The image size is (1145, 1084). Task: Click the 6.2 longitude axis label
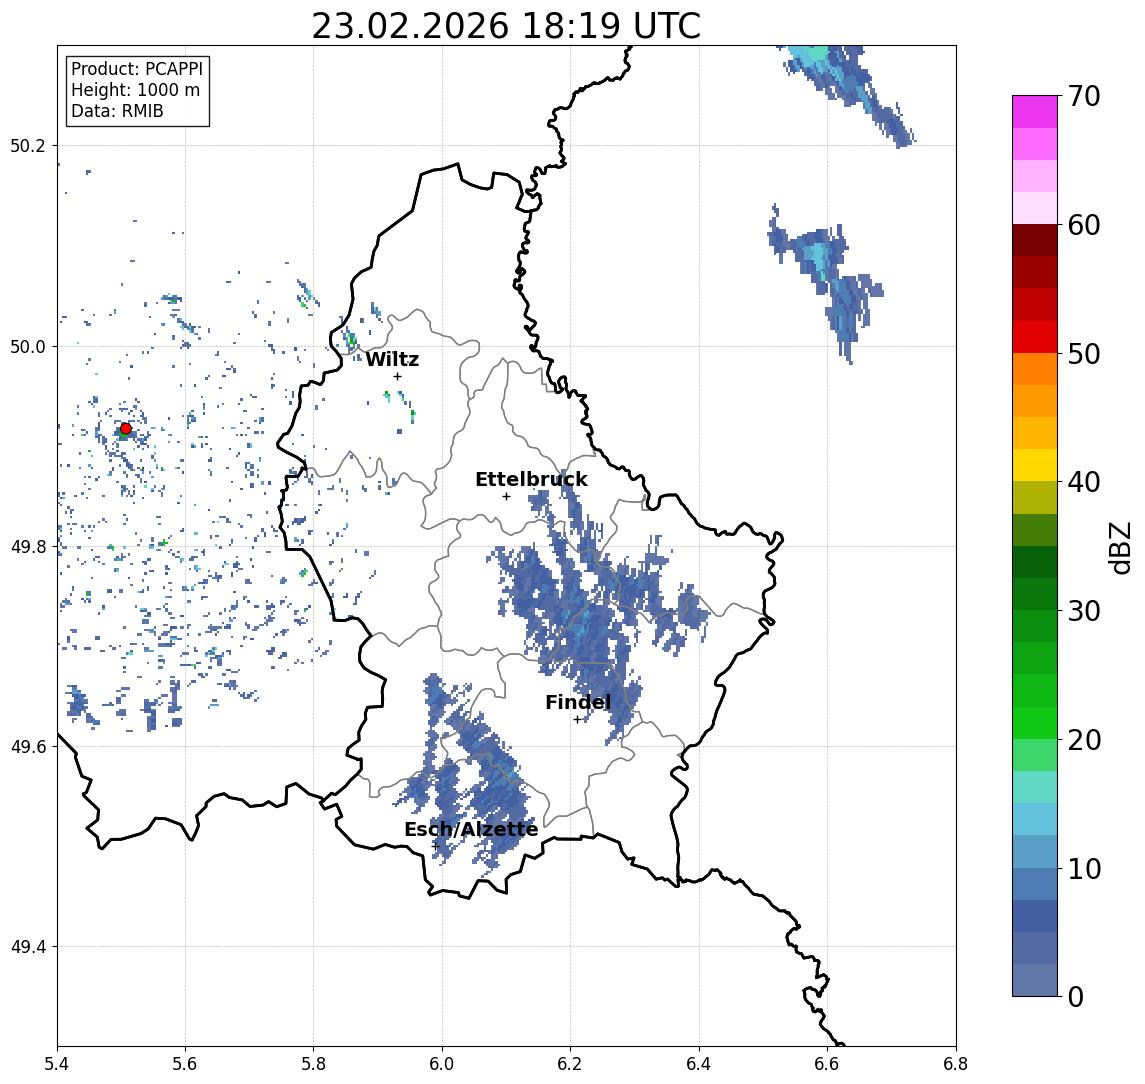tap(570, 1064)
